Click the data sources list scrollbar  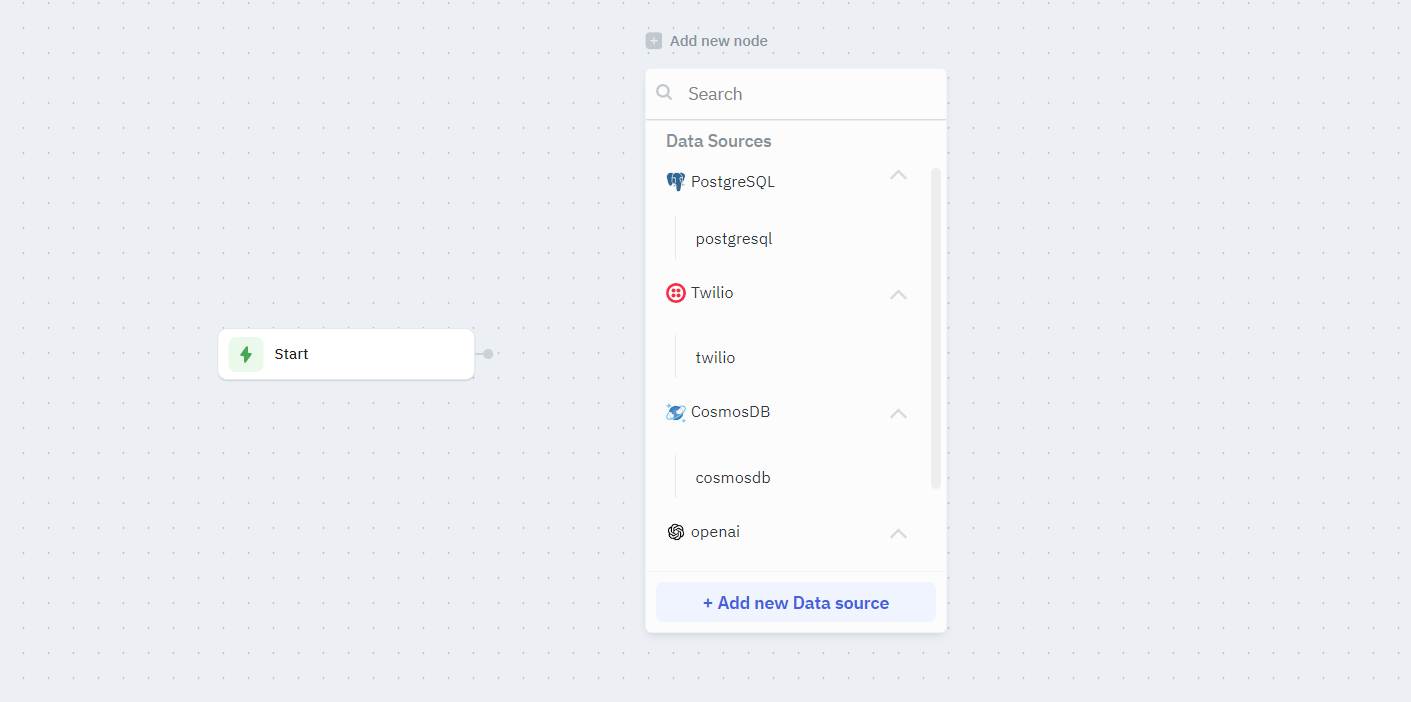tap(936, 328)
